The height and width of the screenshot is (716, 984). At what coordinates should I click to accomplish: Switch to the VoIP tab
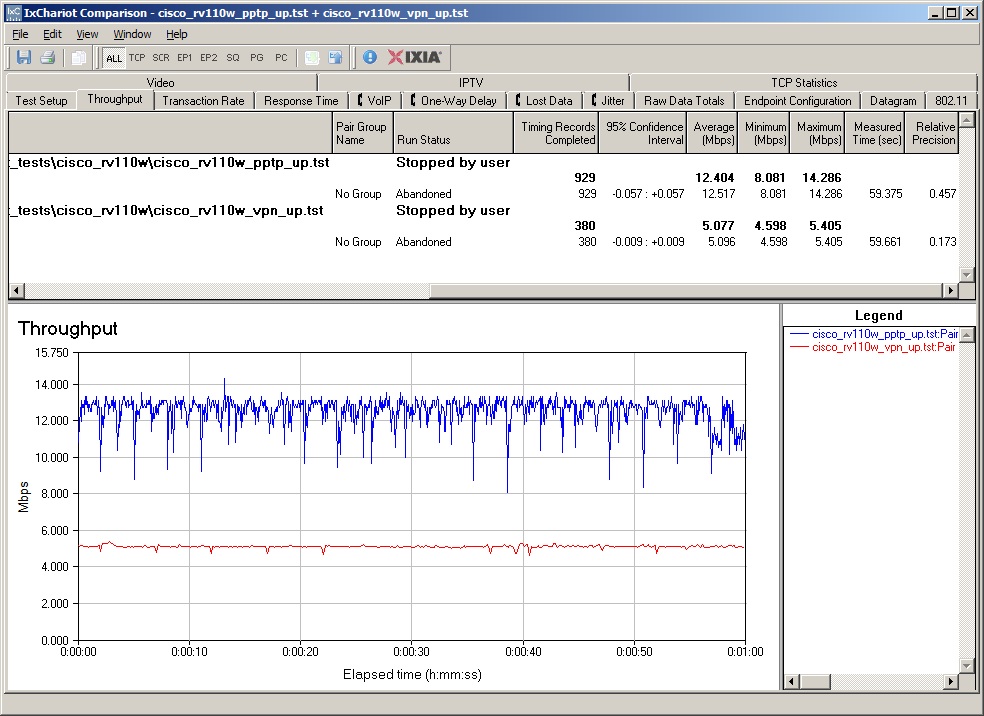click(x=374, y=100)
